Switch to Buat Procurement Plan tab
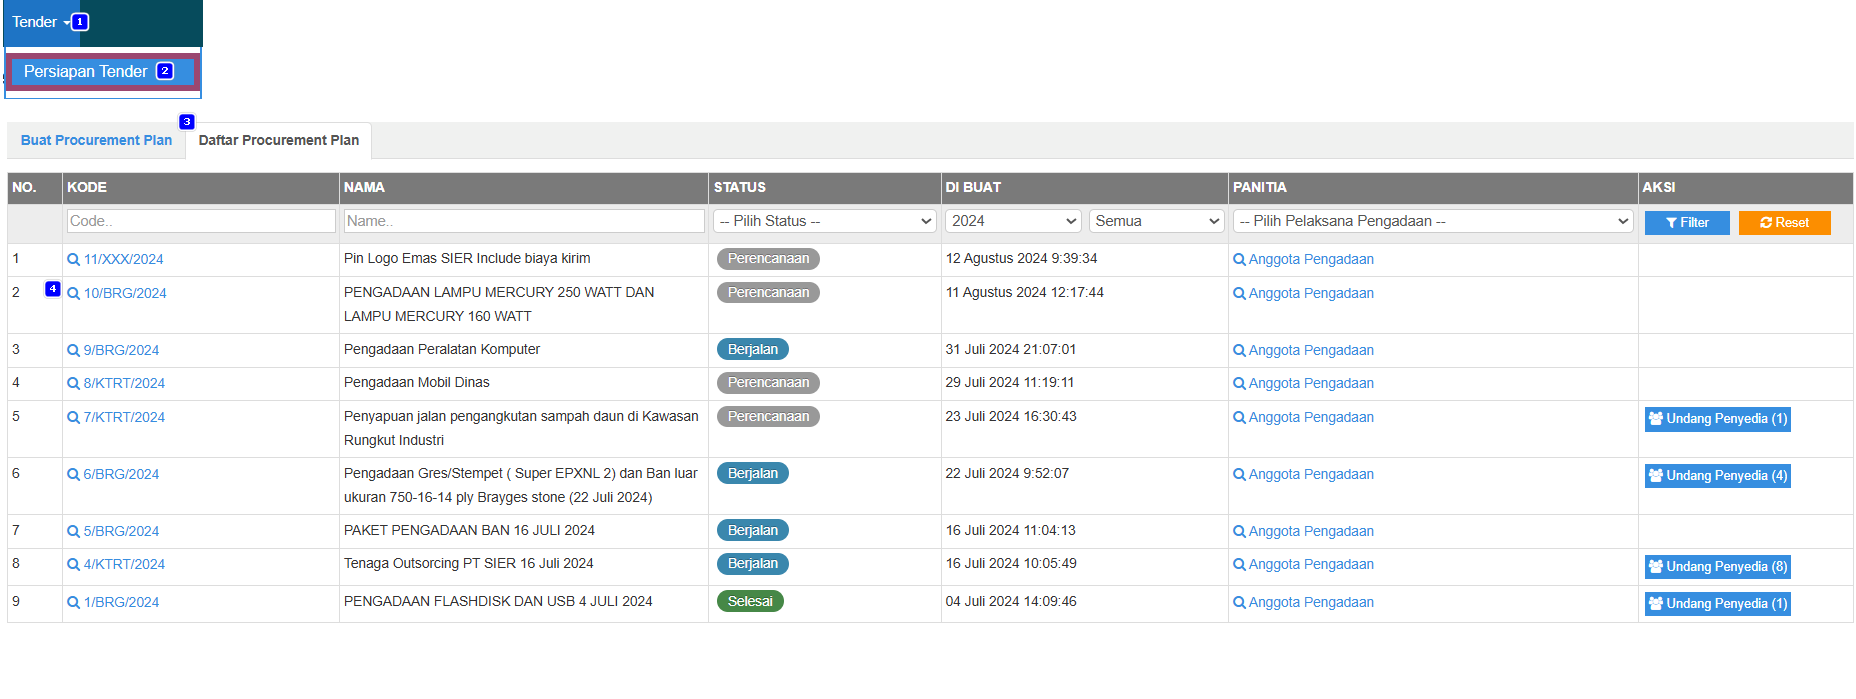The image size is (1856, 699). (x=96, y=141)
